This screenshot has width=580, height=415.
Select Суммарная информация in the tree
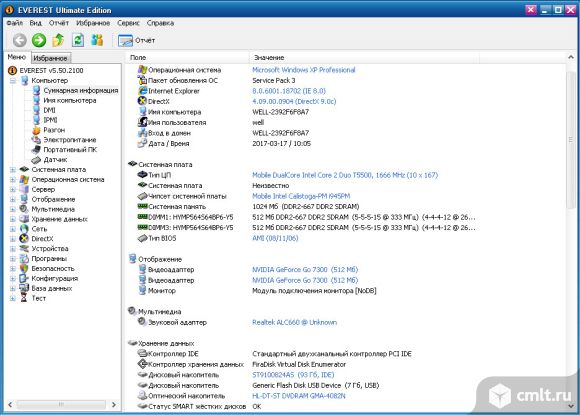pos(81,90)
